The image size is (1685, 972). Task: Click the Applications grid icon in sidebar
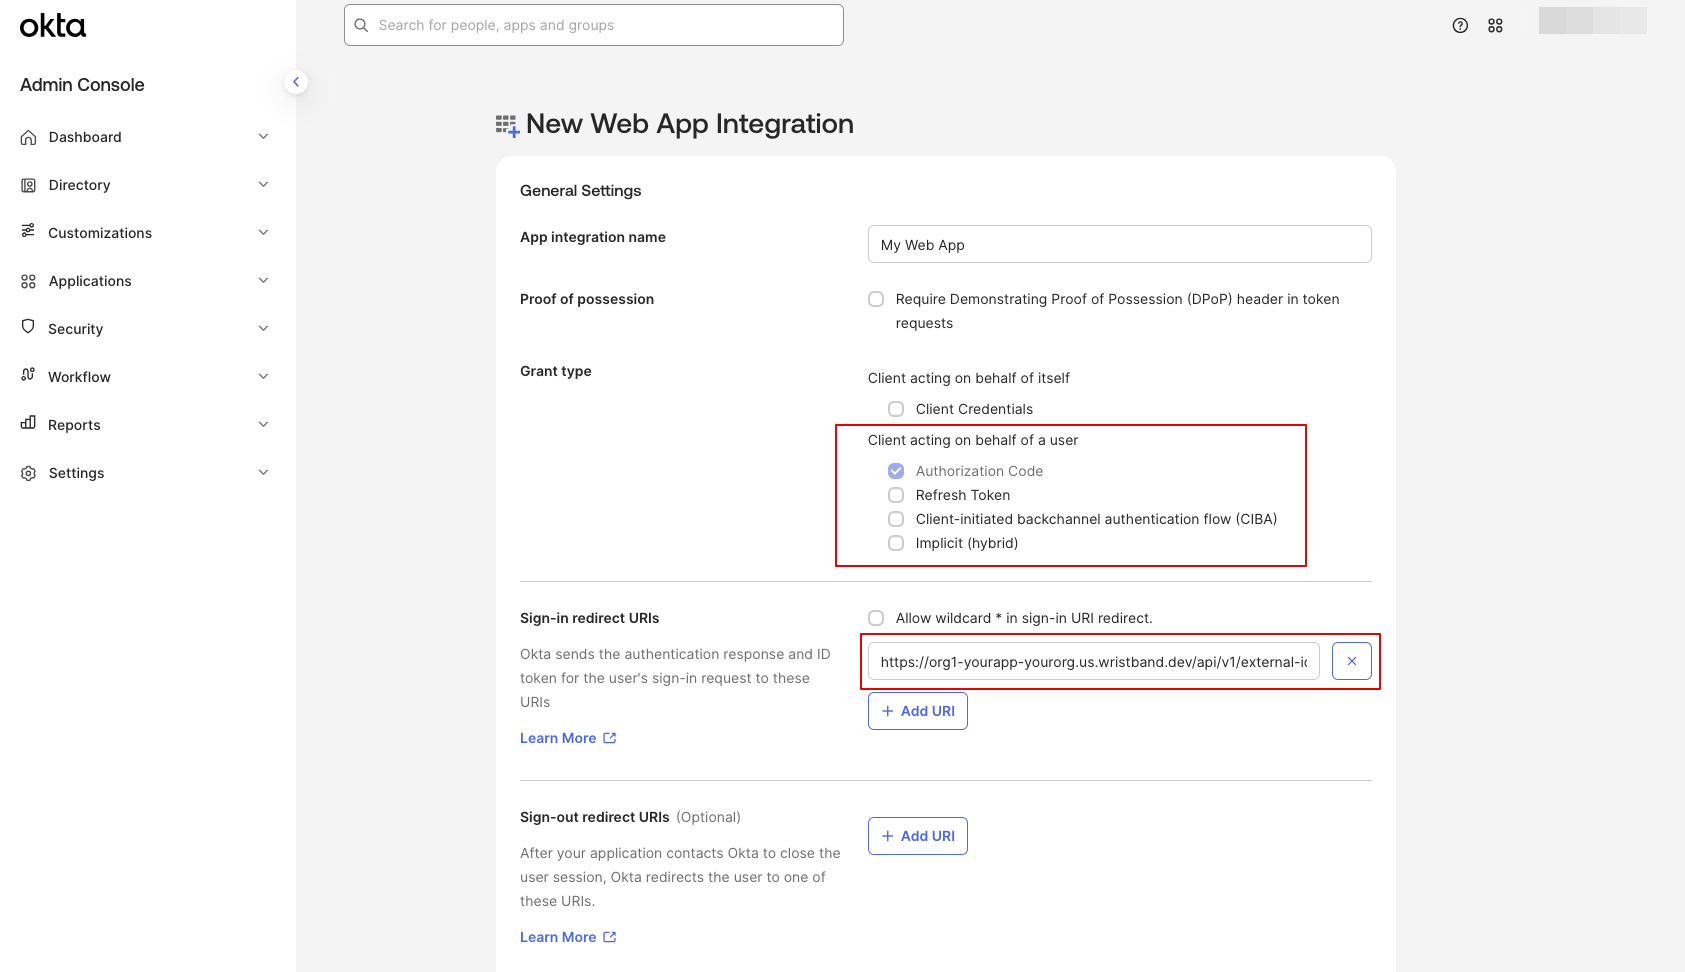click(x=28, y=281)
